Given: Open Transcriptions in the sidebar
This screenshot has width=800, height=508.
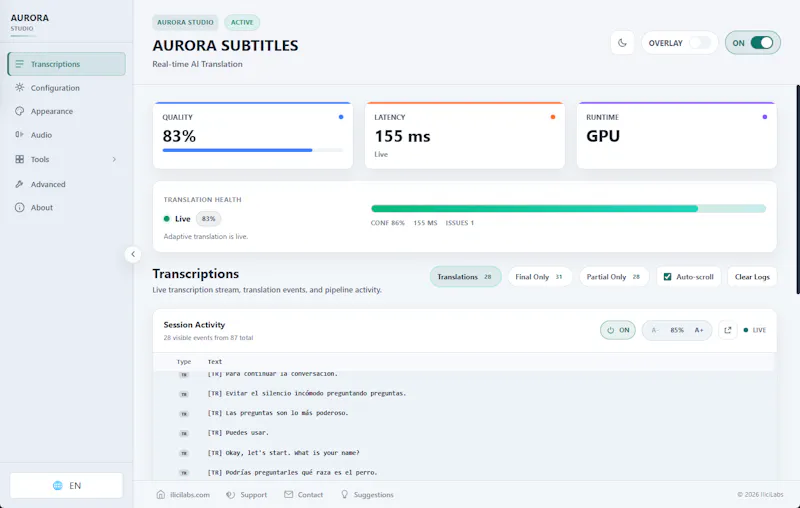Looking at the screenshot, I should coord(66,64).
